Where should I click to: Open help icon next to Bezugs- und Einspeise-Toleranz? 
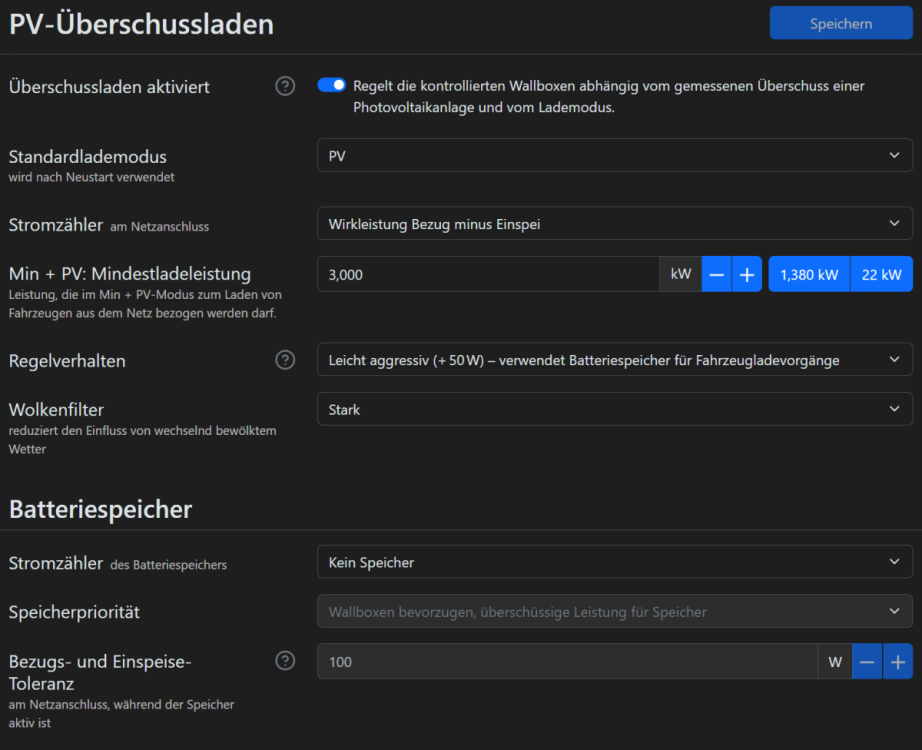tap(285, 661)
